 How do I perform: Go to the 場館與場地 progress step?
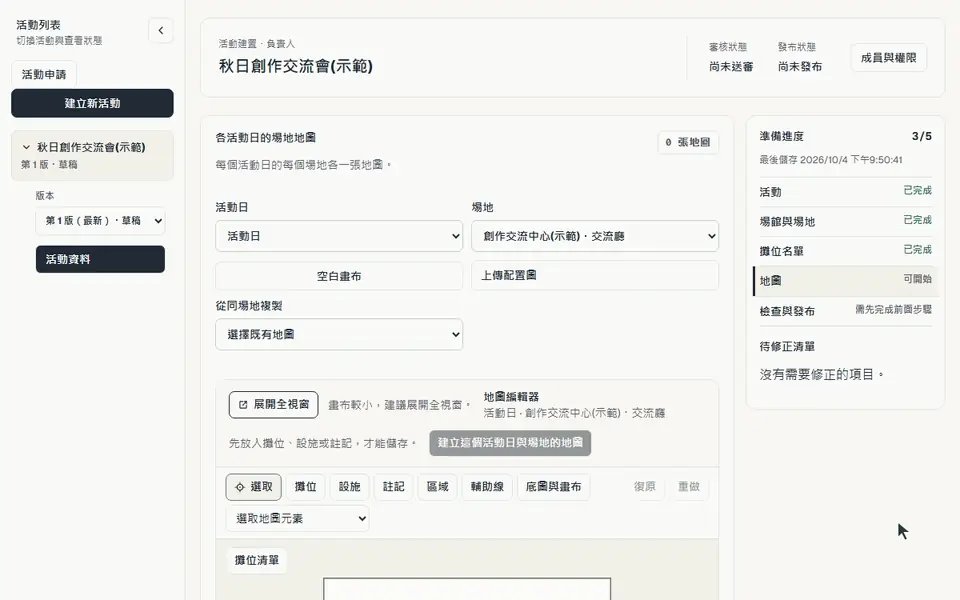(845, 221)
